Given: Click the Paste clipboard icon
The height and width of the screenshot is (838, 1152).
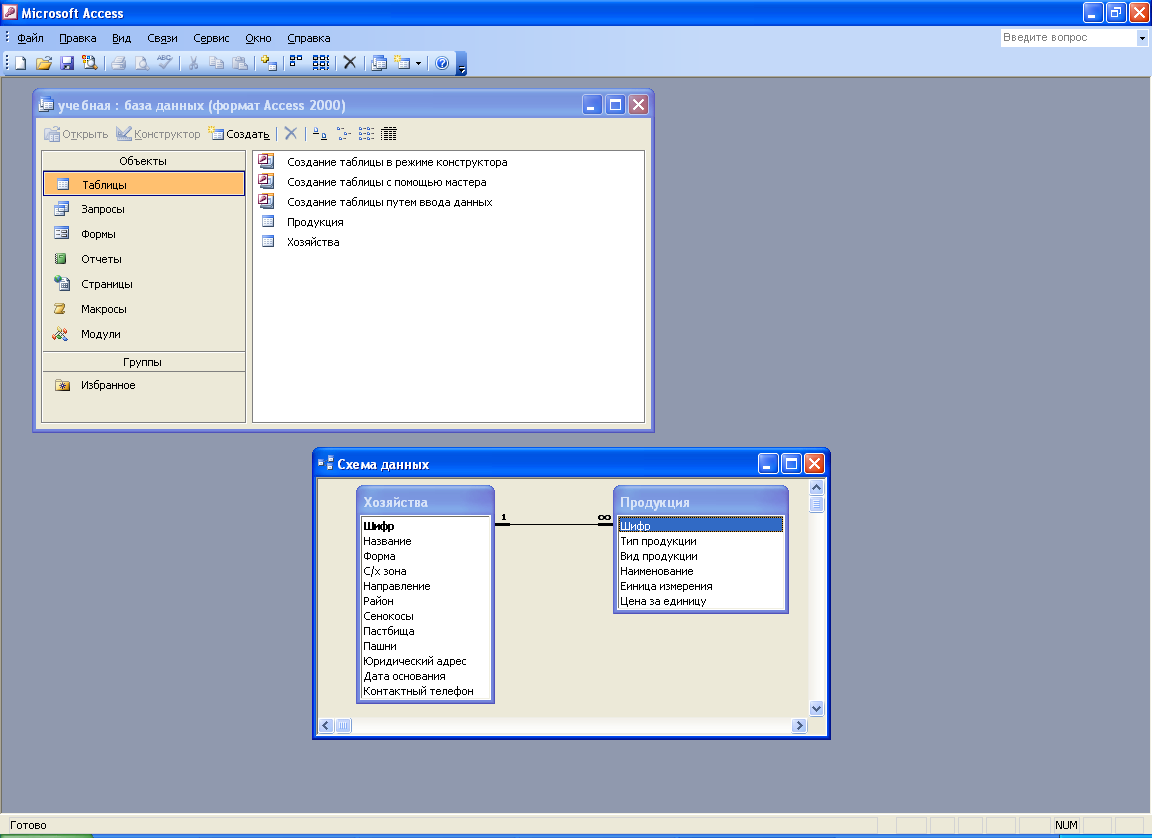Looking at the screenshot, I should (x=240, y=63).
